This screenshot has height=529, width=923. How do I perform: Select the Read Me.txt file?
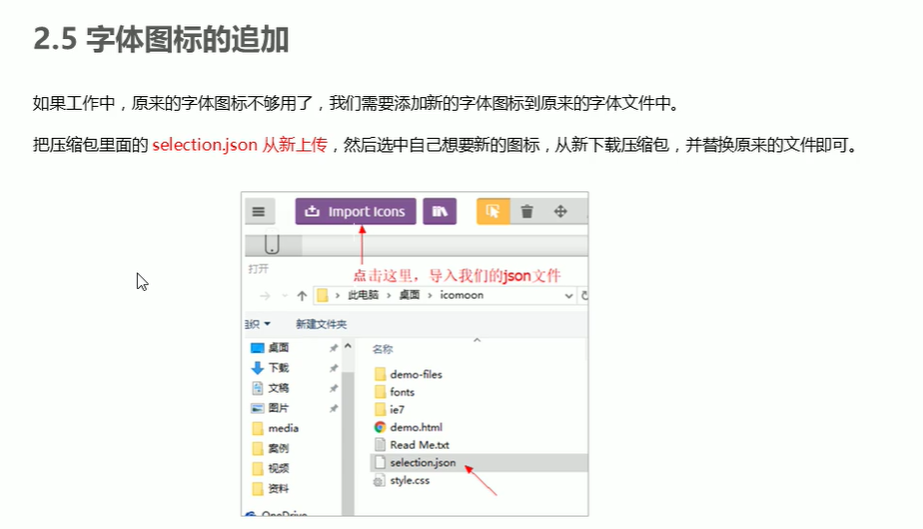(419, 445)
